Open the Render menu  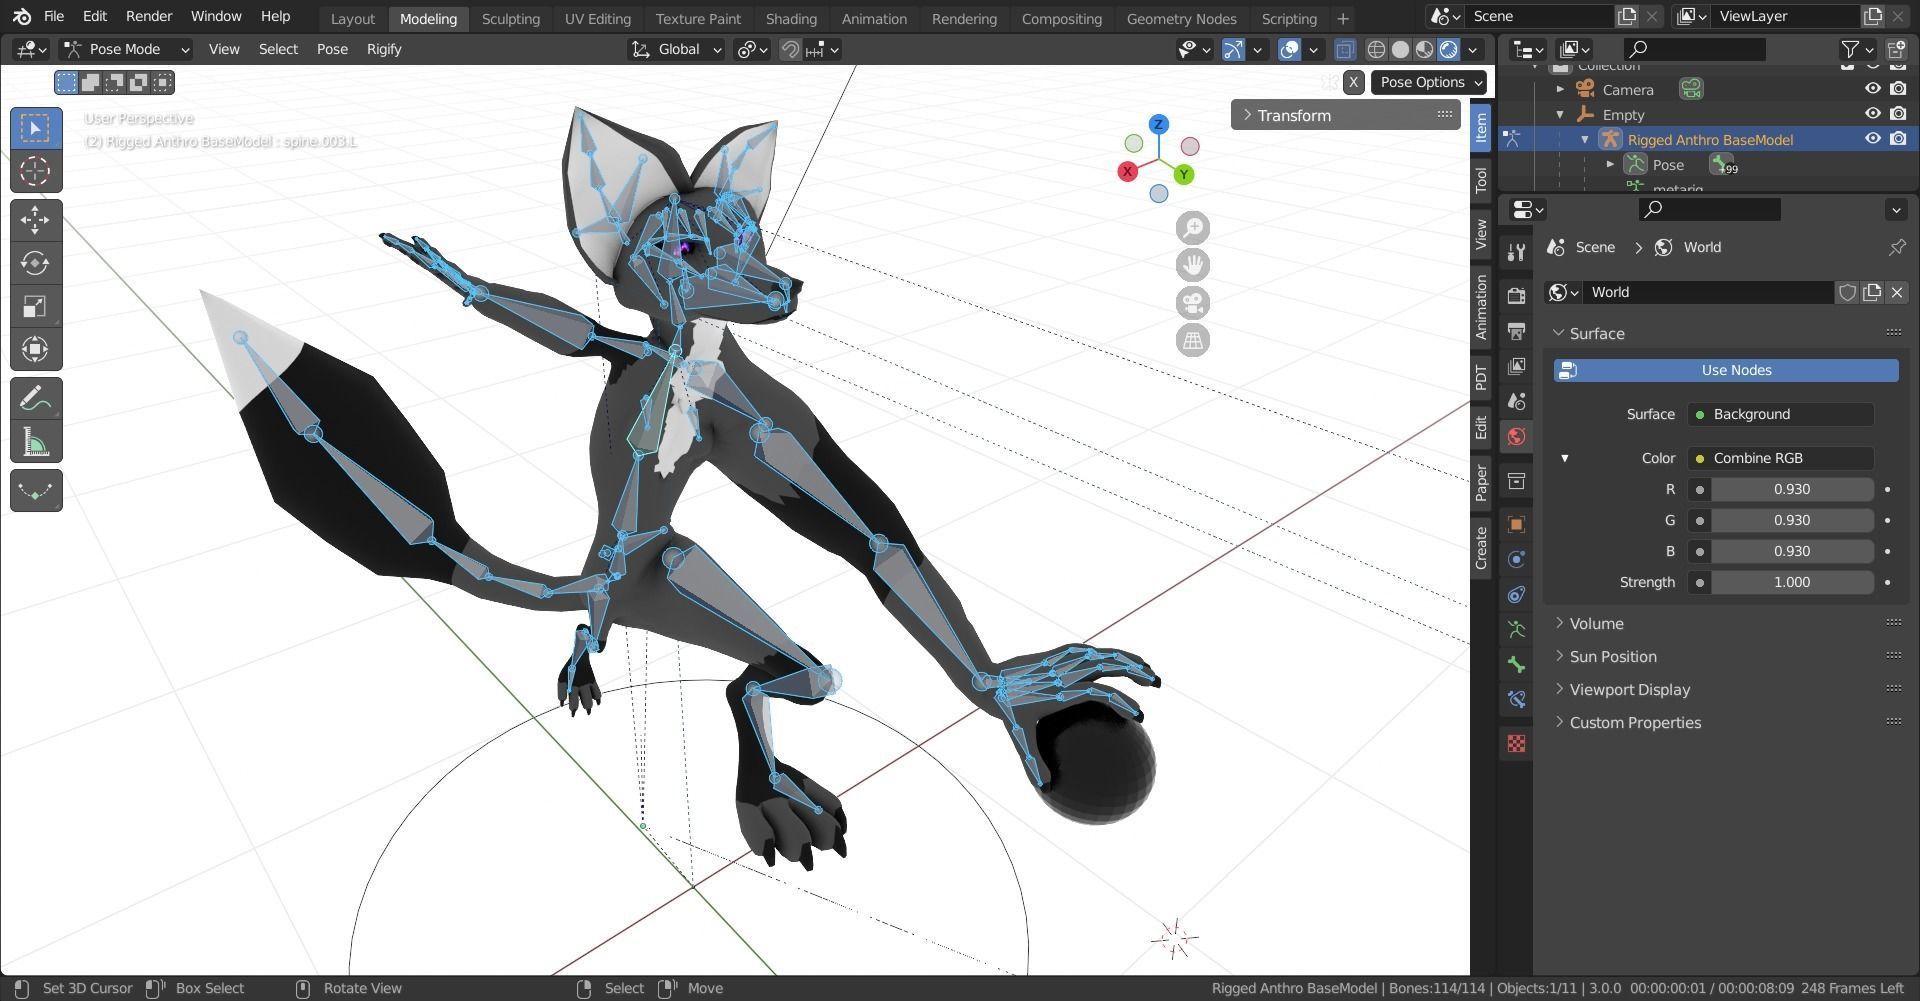149,16
